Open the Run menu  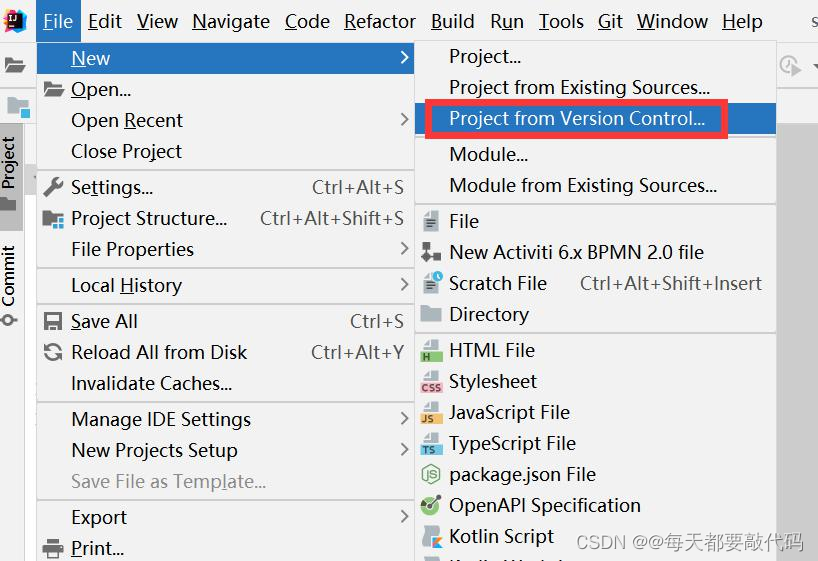click(507, 21)
